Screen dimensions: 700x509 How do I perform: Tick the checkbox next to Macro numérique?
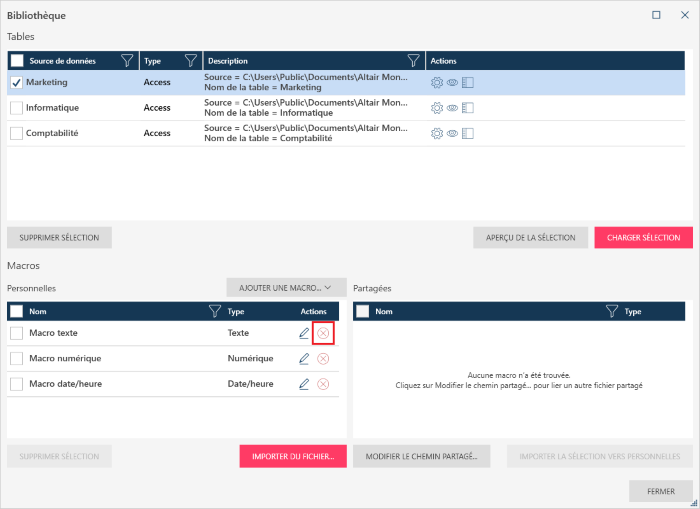click(x=17, y=359)
